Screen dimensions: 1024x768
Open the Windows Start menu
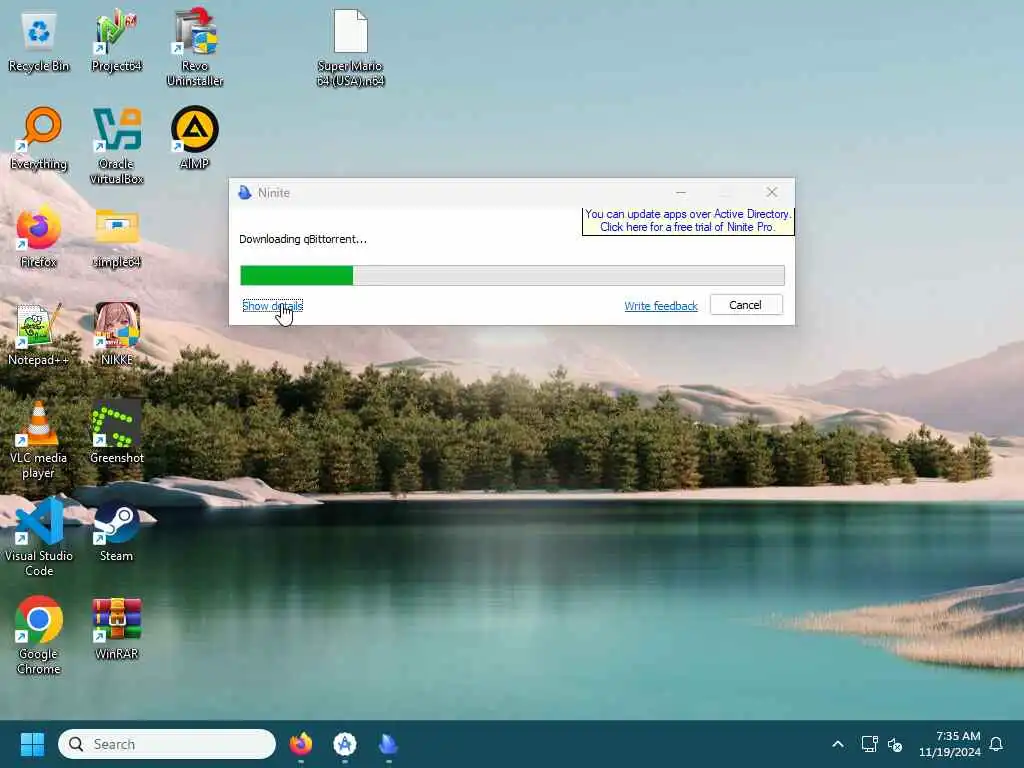click(32, 744)
